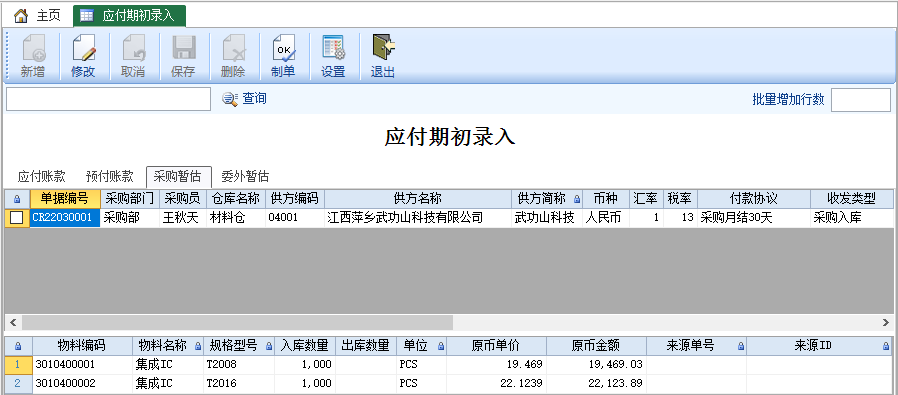Click the 江西萍乡武功山科技有限公司 cell
This screenshot has height=395, width=898.
point(418,218)
